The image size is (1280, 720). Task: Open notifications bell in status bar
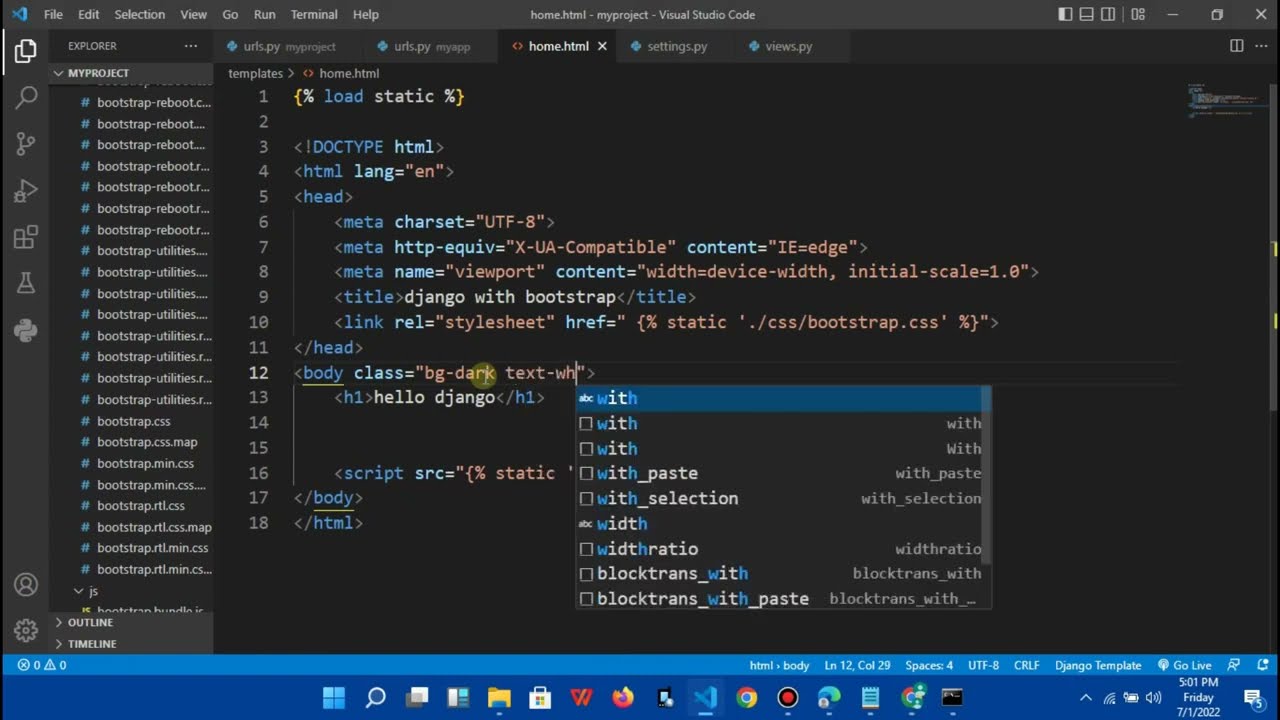click(x=1261, y=665)
